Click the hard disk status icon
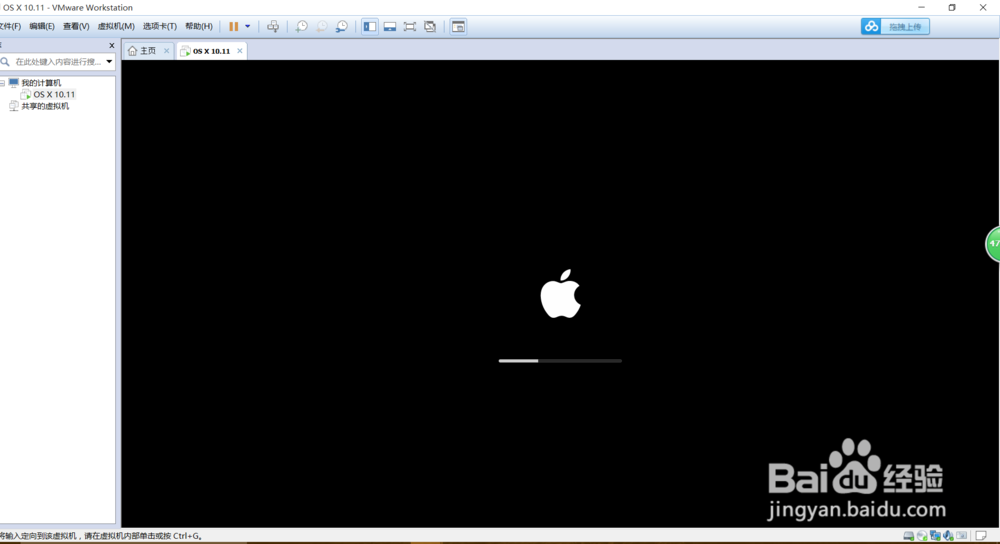Image resolution: width=1000 pixels, height=544 pixels. pos(908,536)
